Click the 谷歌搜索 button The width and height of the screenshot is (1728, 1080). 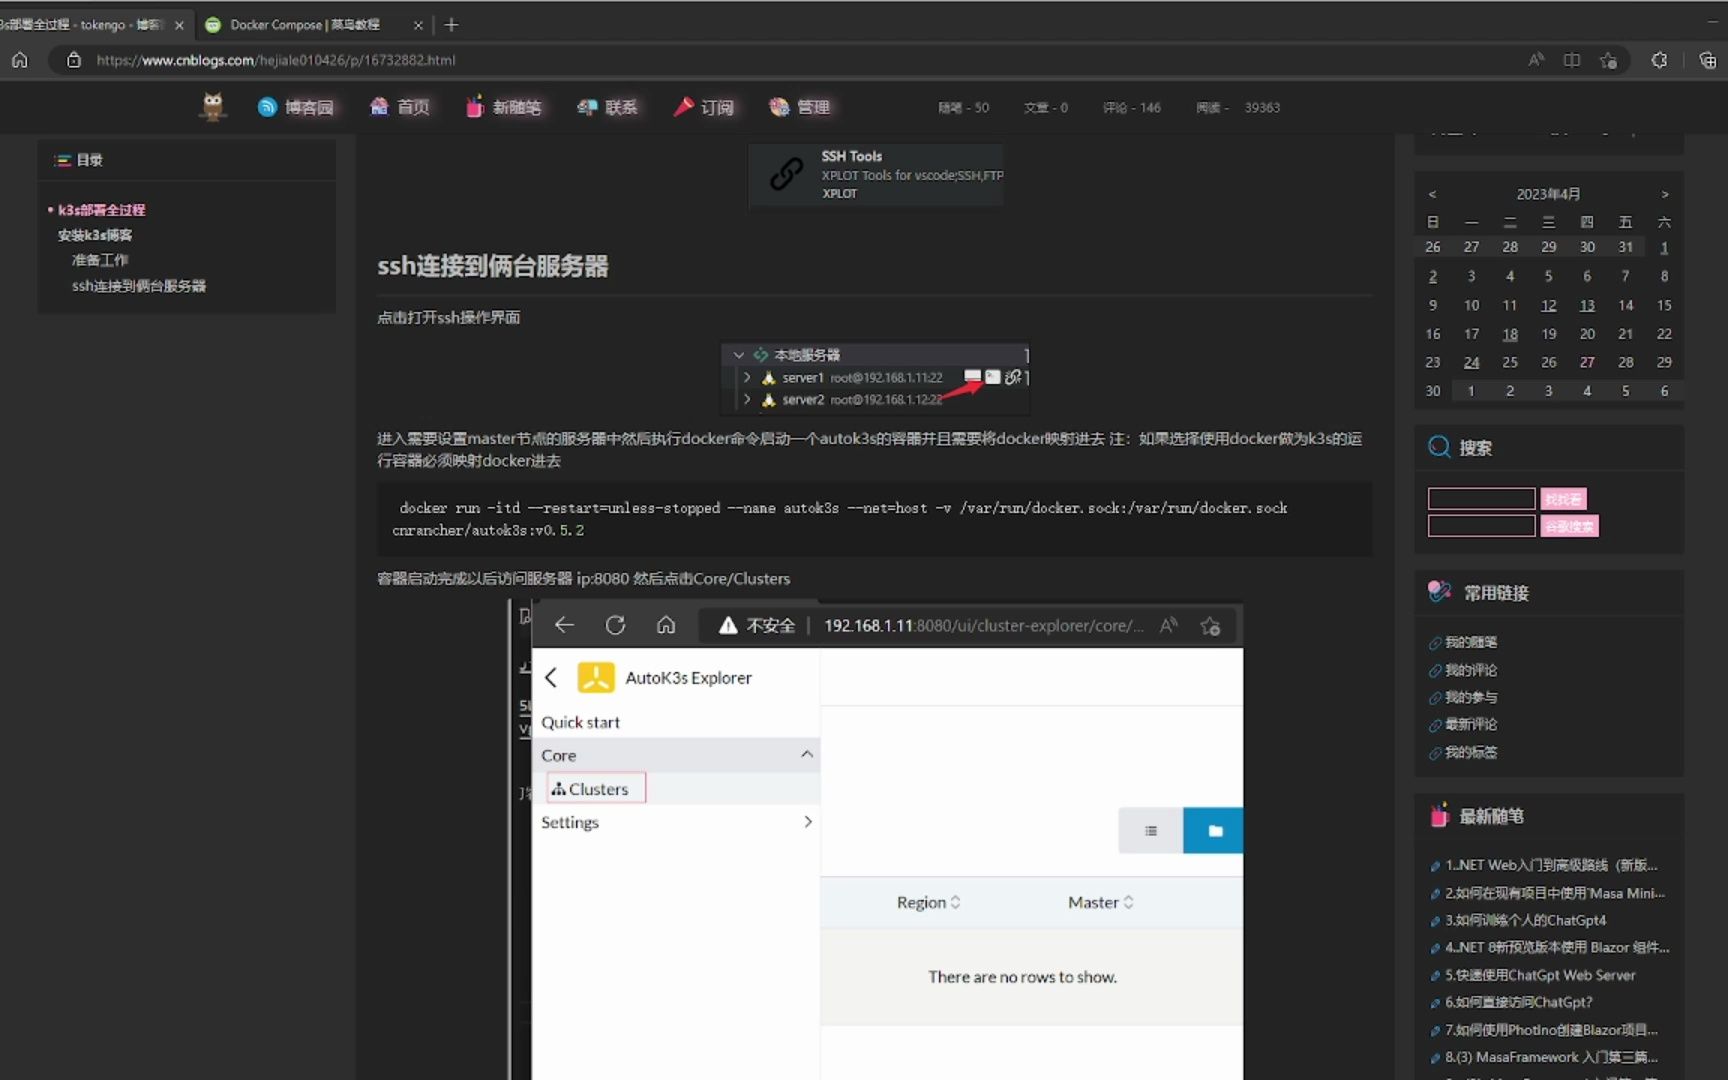point(1569,526)
